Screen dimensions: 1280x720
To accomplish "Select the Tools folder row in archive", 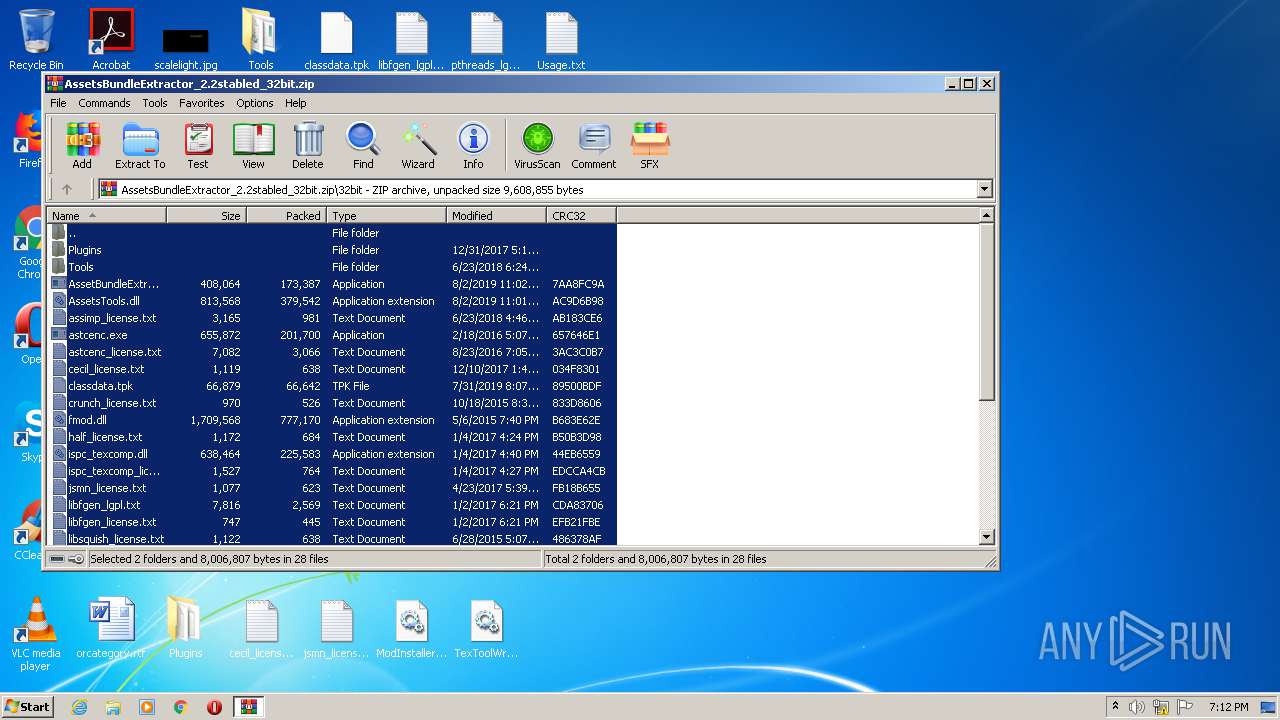I will pos(332,267).
